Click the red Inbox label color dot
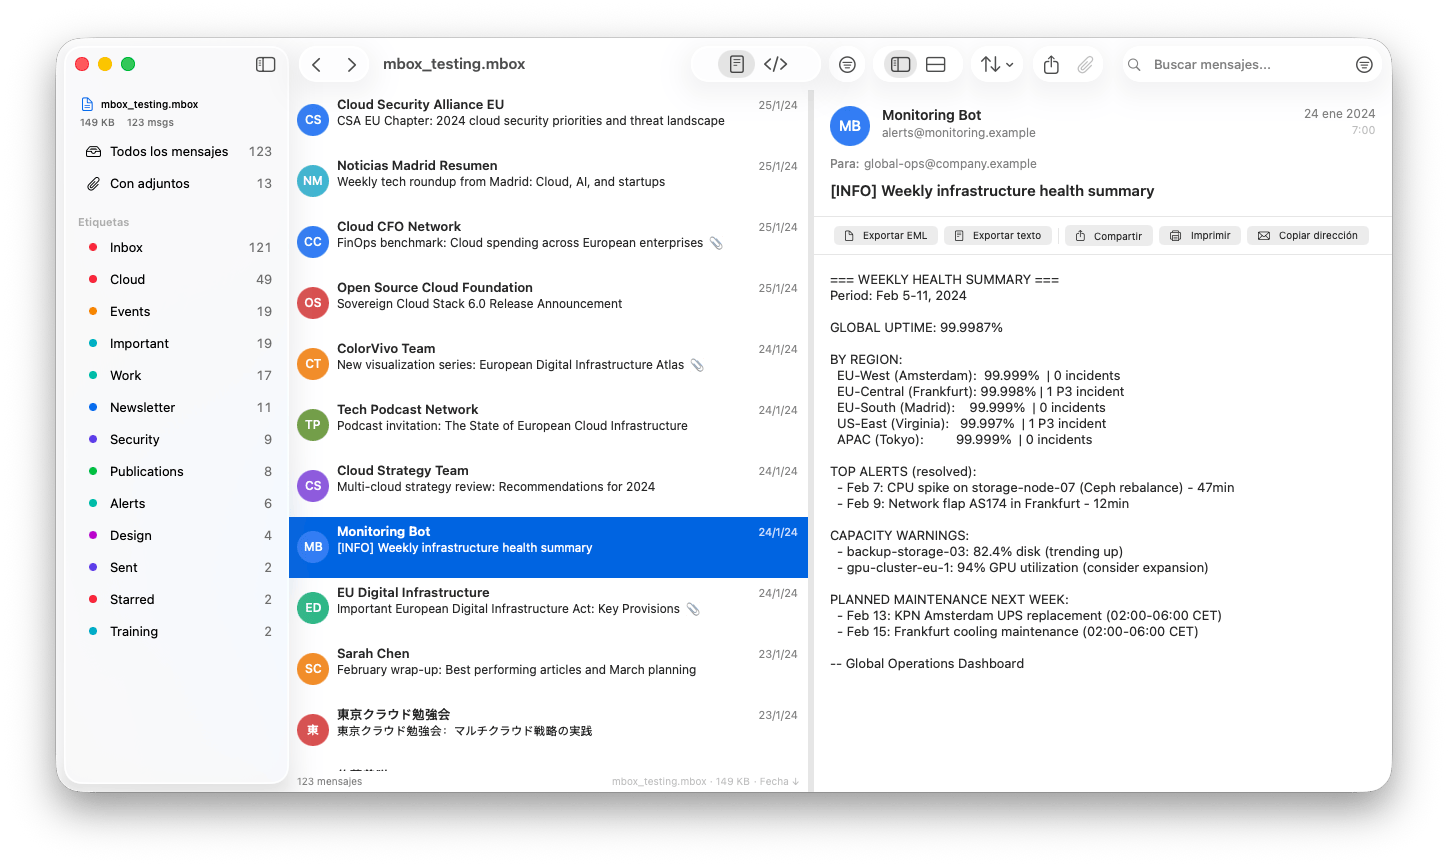The image size is (1448, 866). click(x=93, y=247)
